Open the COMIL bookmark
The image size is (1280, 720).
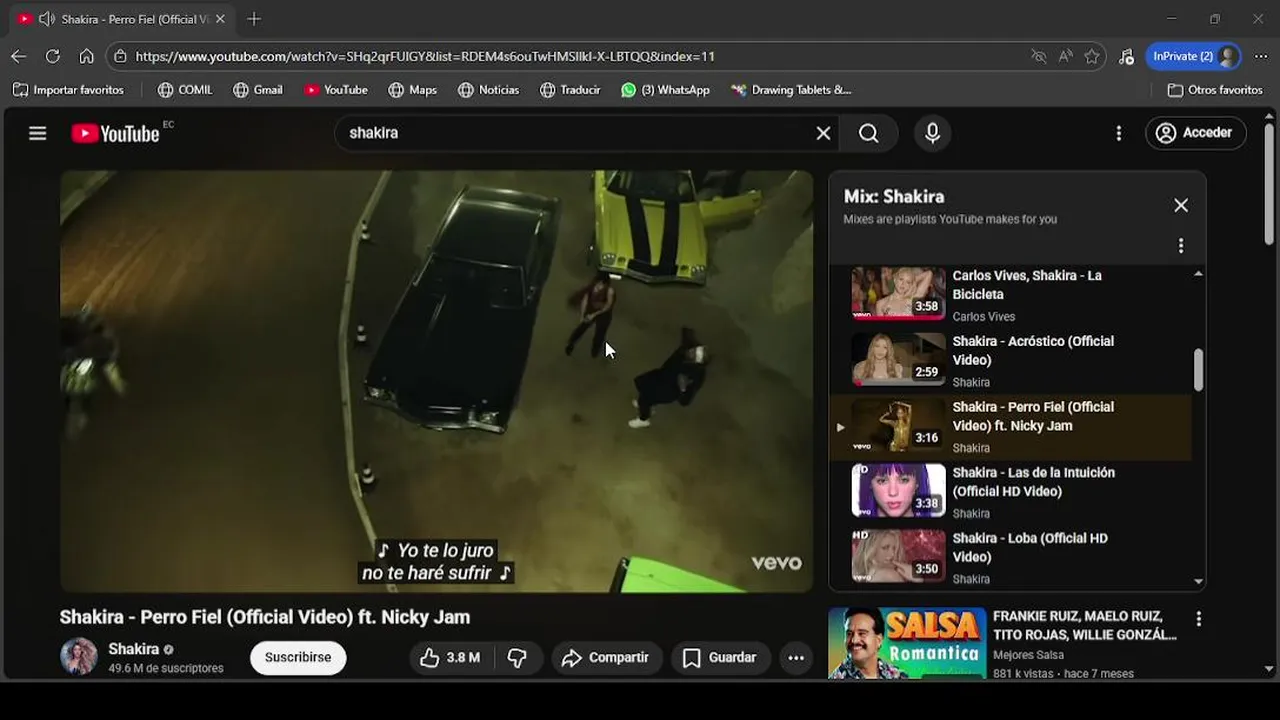click(185, 90)
